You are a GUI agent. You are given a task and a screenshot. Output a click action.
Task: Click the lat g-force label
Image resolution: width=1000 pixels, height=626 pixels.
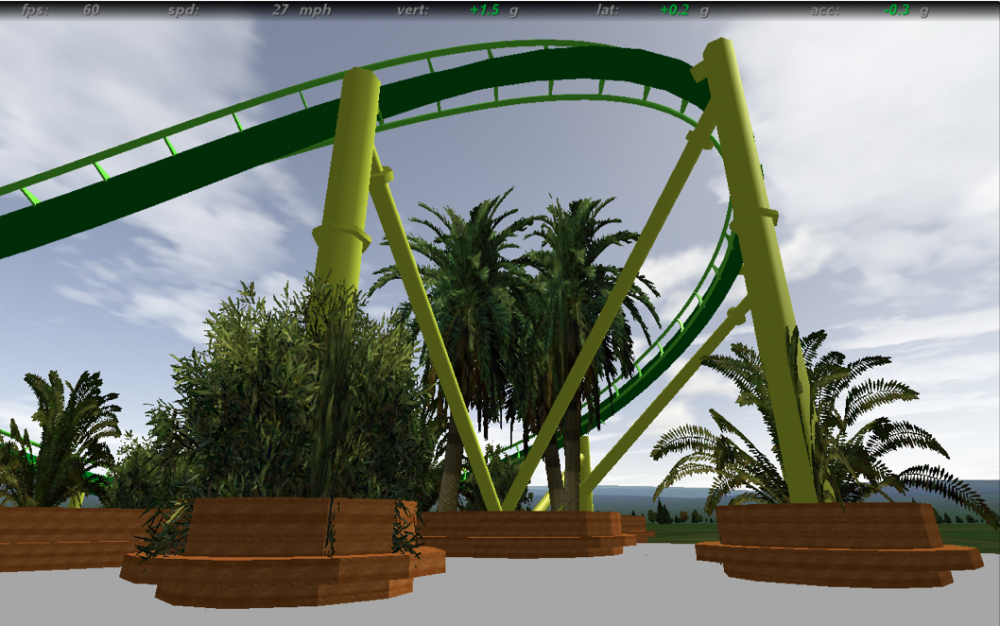607,10
